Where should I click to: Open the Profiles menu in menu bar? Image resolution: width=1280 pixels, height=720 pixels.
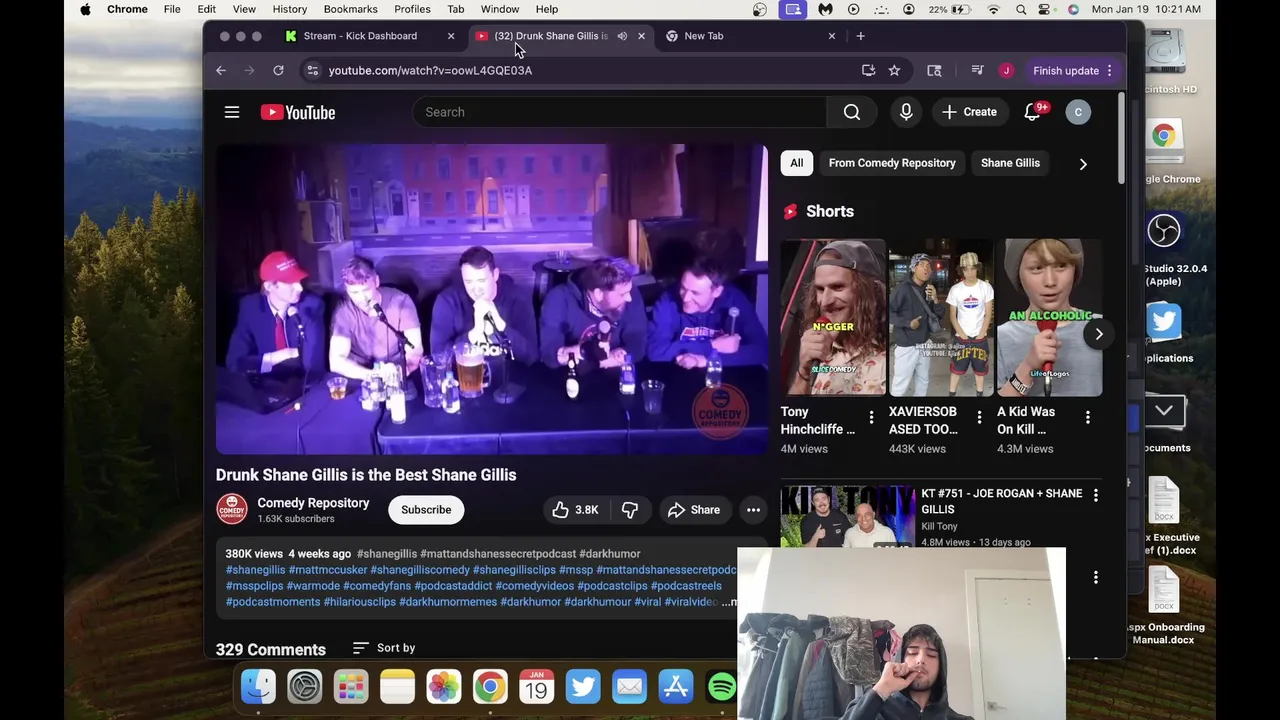click(412, 9)
